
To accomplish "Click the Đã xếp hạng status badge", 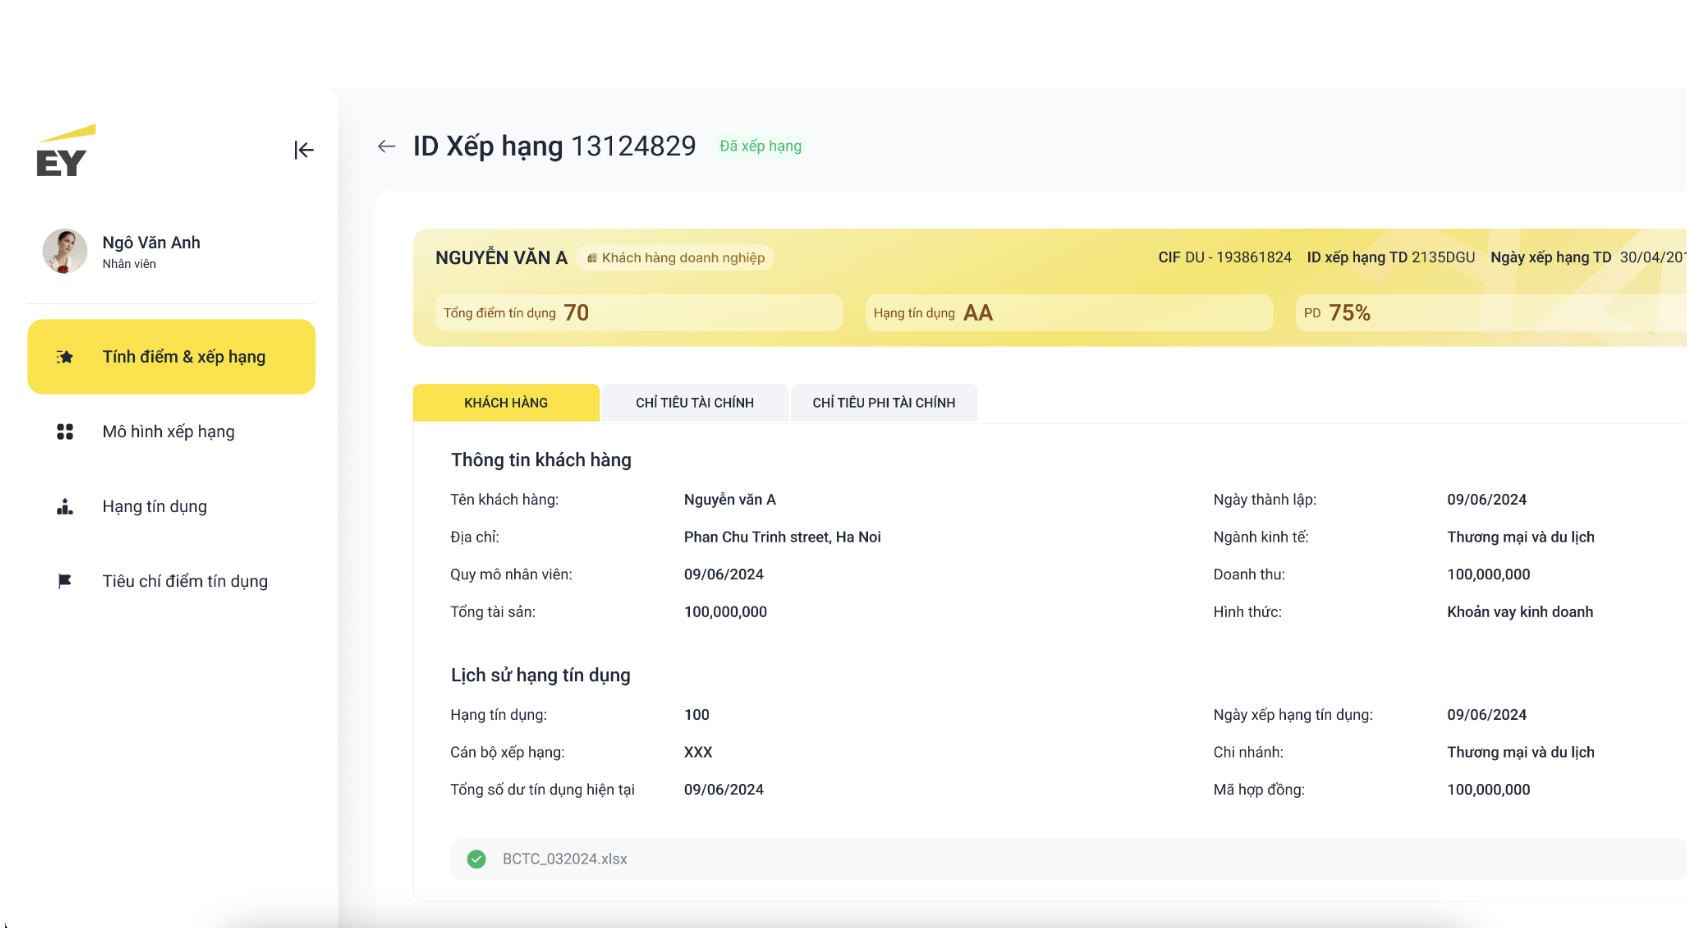I will point(761,146).
